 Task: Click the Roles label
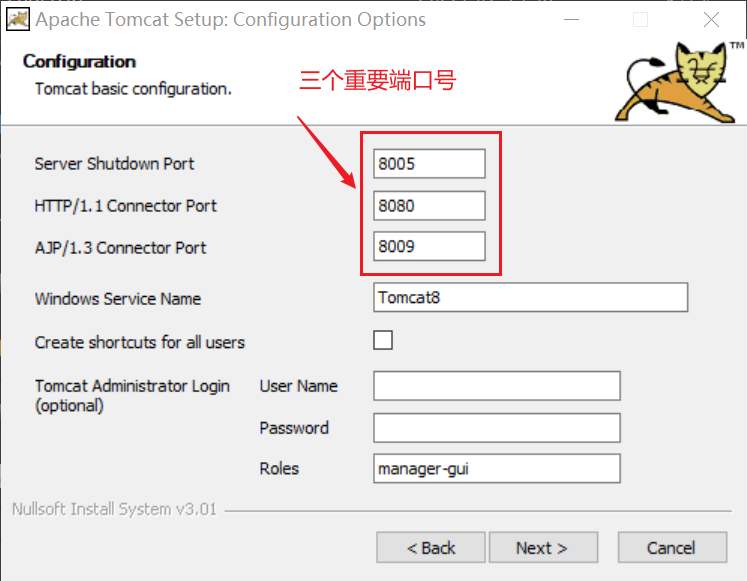point(279,469)
